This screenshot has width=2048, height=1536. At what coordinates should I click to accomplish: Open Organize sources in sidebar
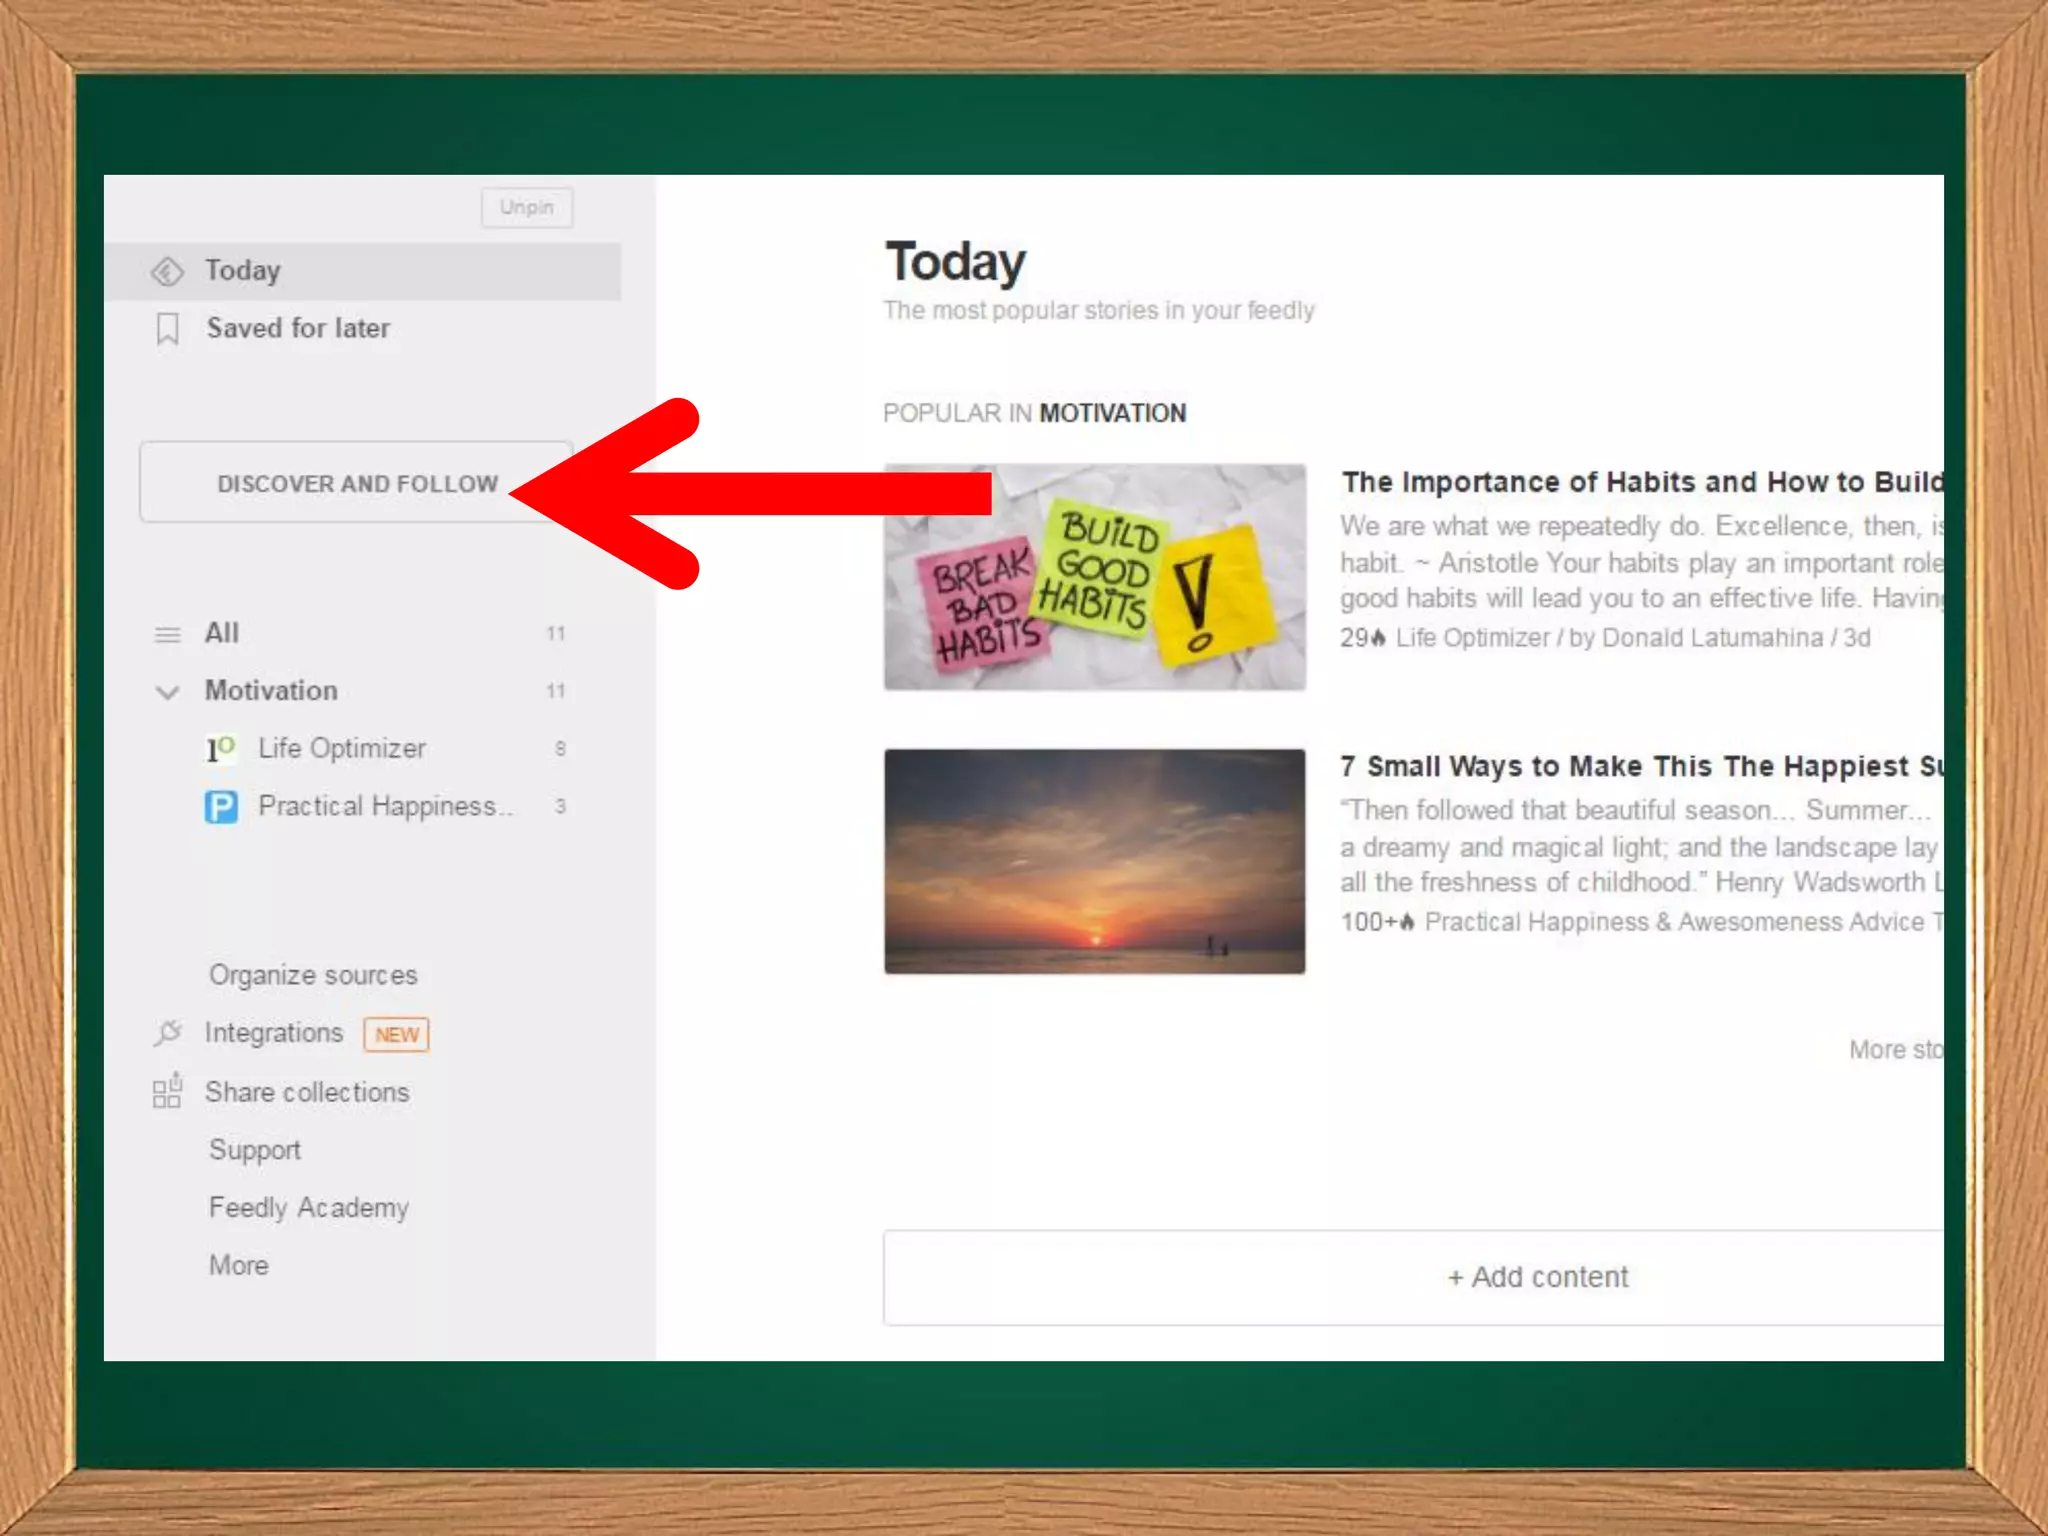313,975
